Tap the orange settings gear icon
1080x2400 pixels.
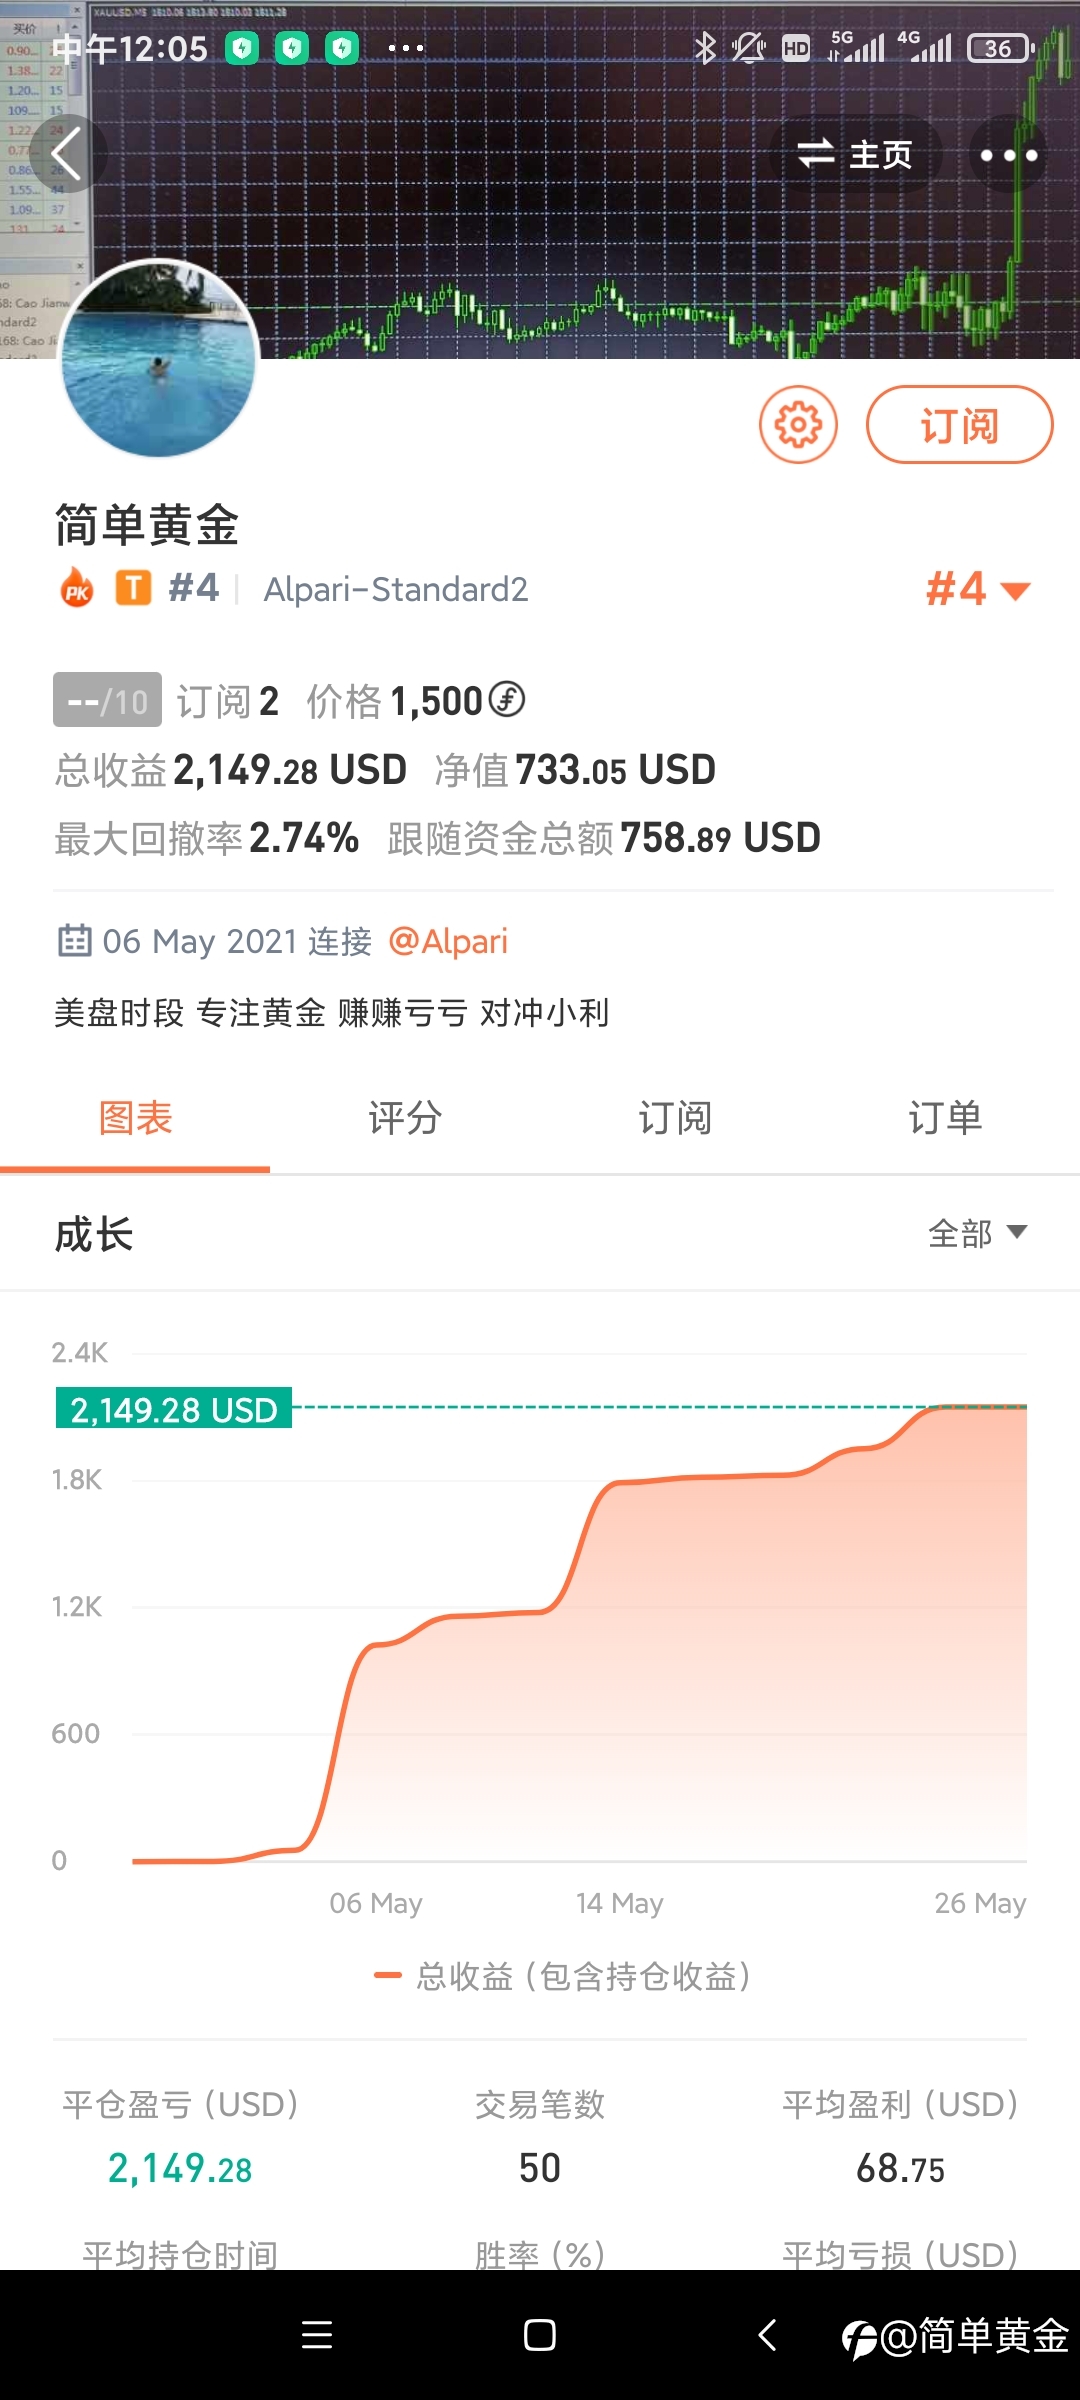[x=798, y=425]
